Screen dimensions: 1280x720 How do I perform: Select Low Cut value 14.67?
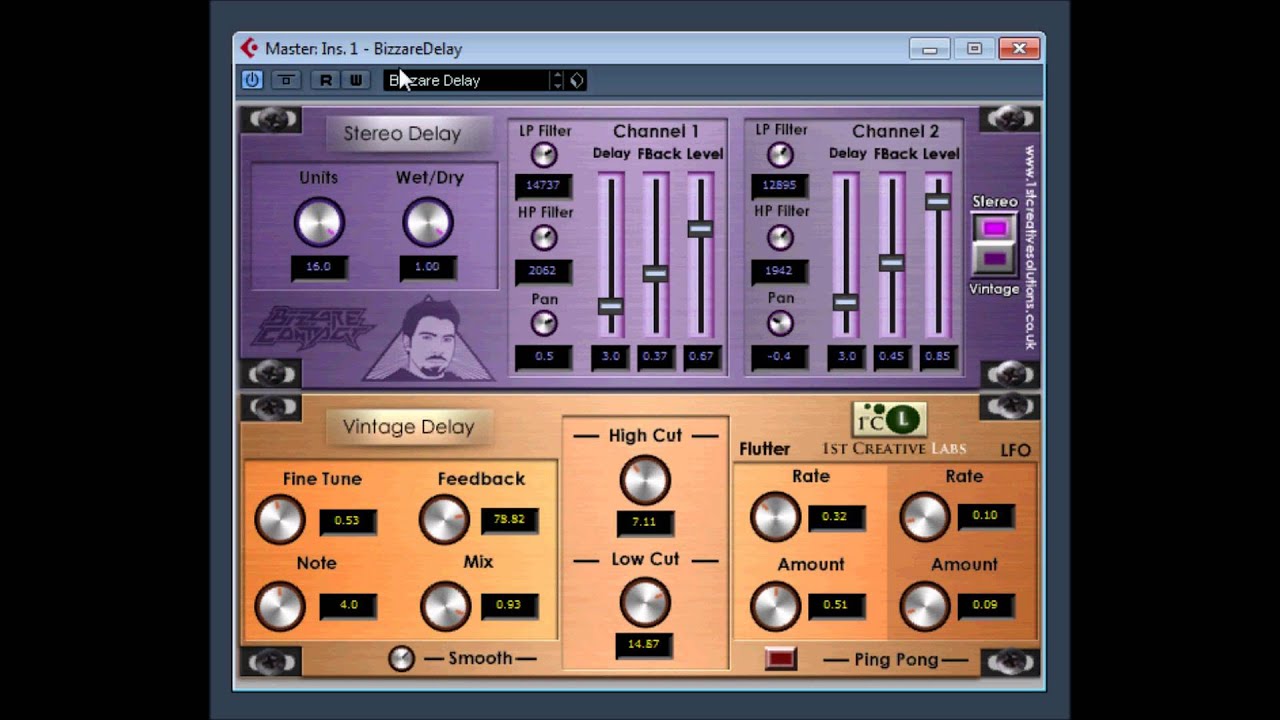(x=645, y=645)
